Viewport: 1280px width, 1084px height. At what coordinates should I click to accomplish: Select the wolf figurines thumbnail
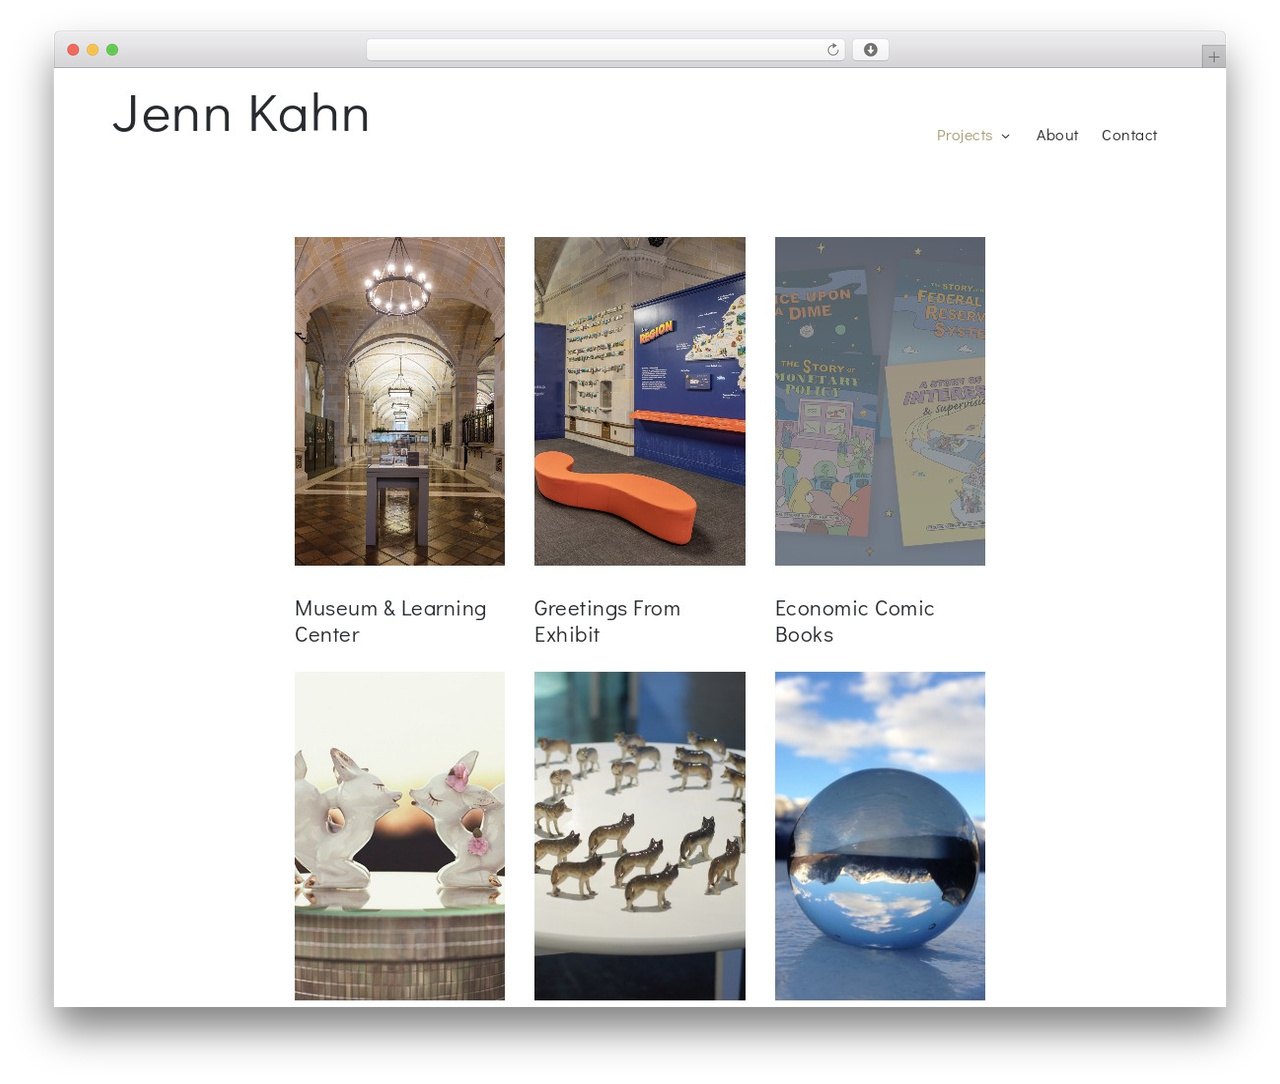(x=640, y=836)
